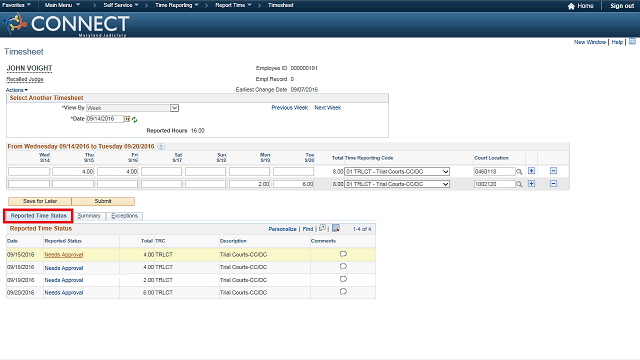640x360 pixels.
Task: Open comment bubble for 09/16/2016 row
Action: (343, 267)
